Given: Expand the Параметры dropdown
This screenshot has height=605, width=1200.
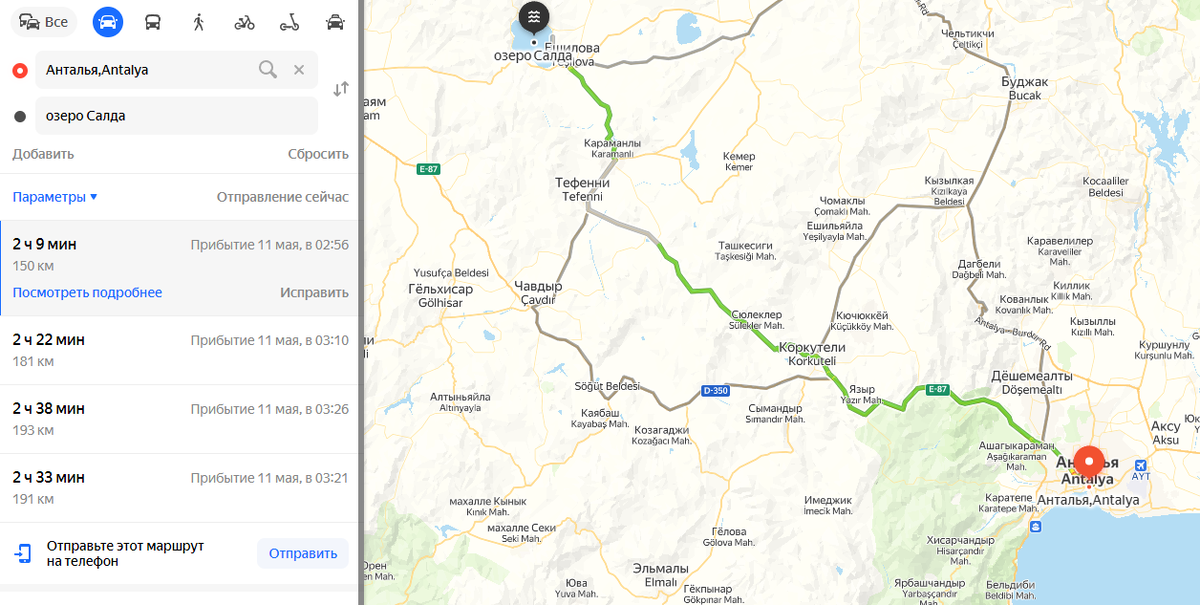Looking at the screenshot, I should pos(55,197).
